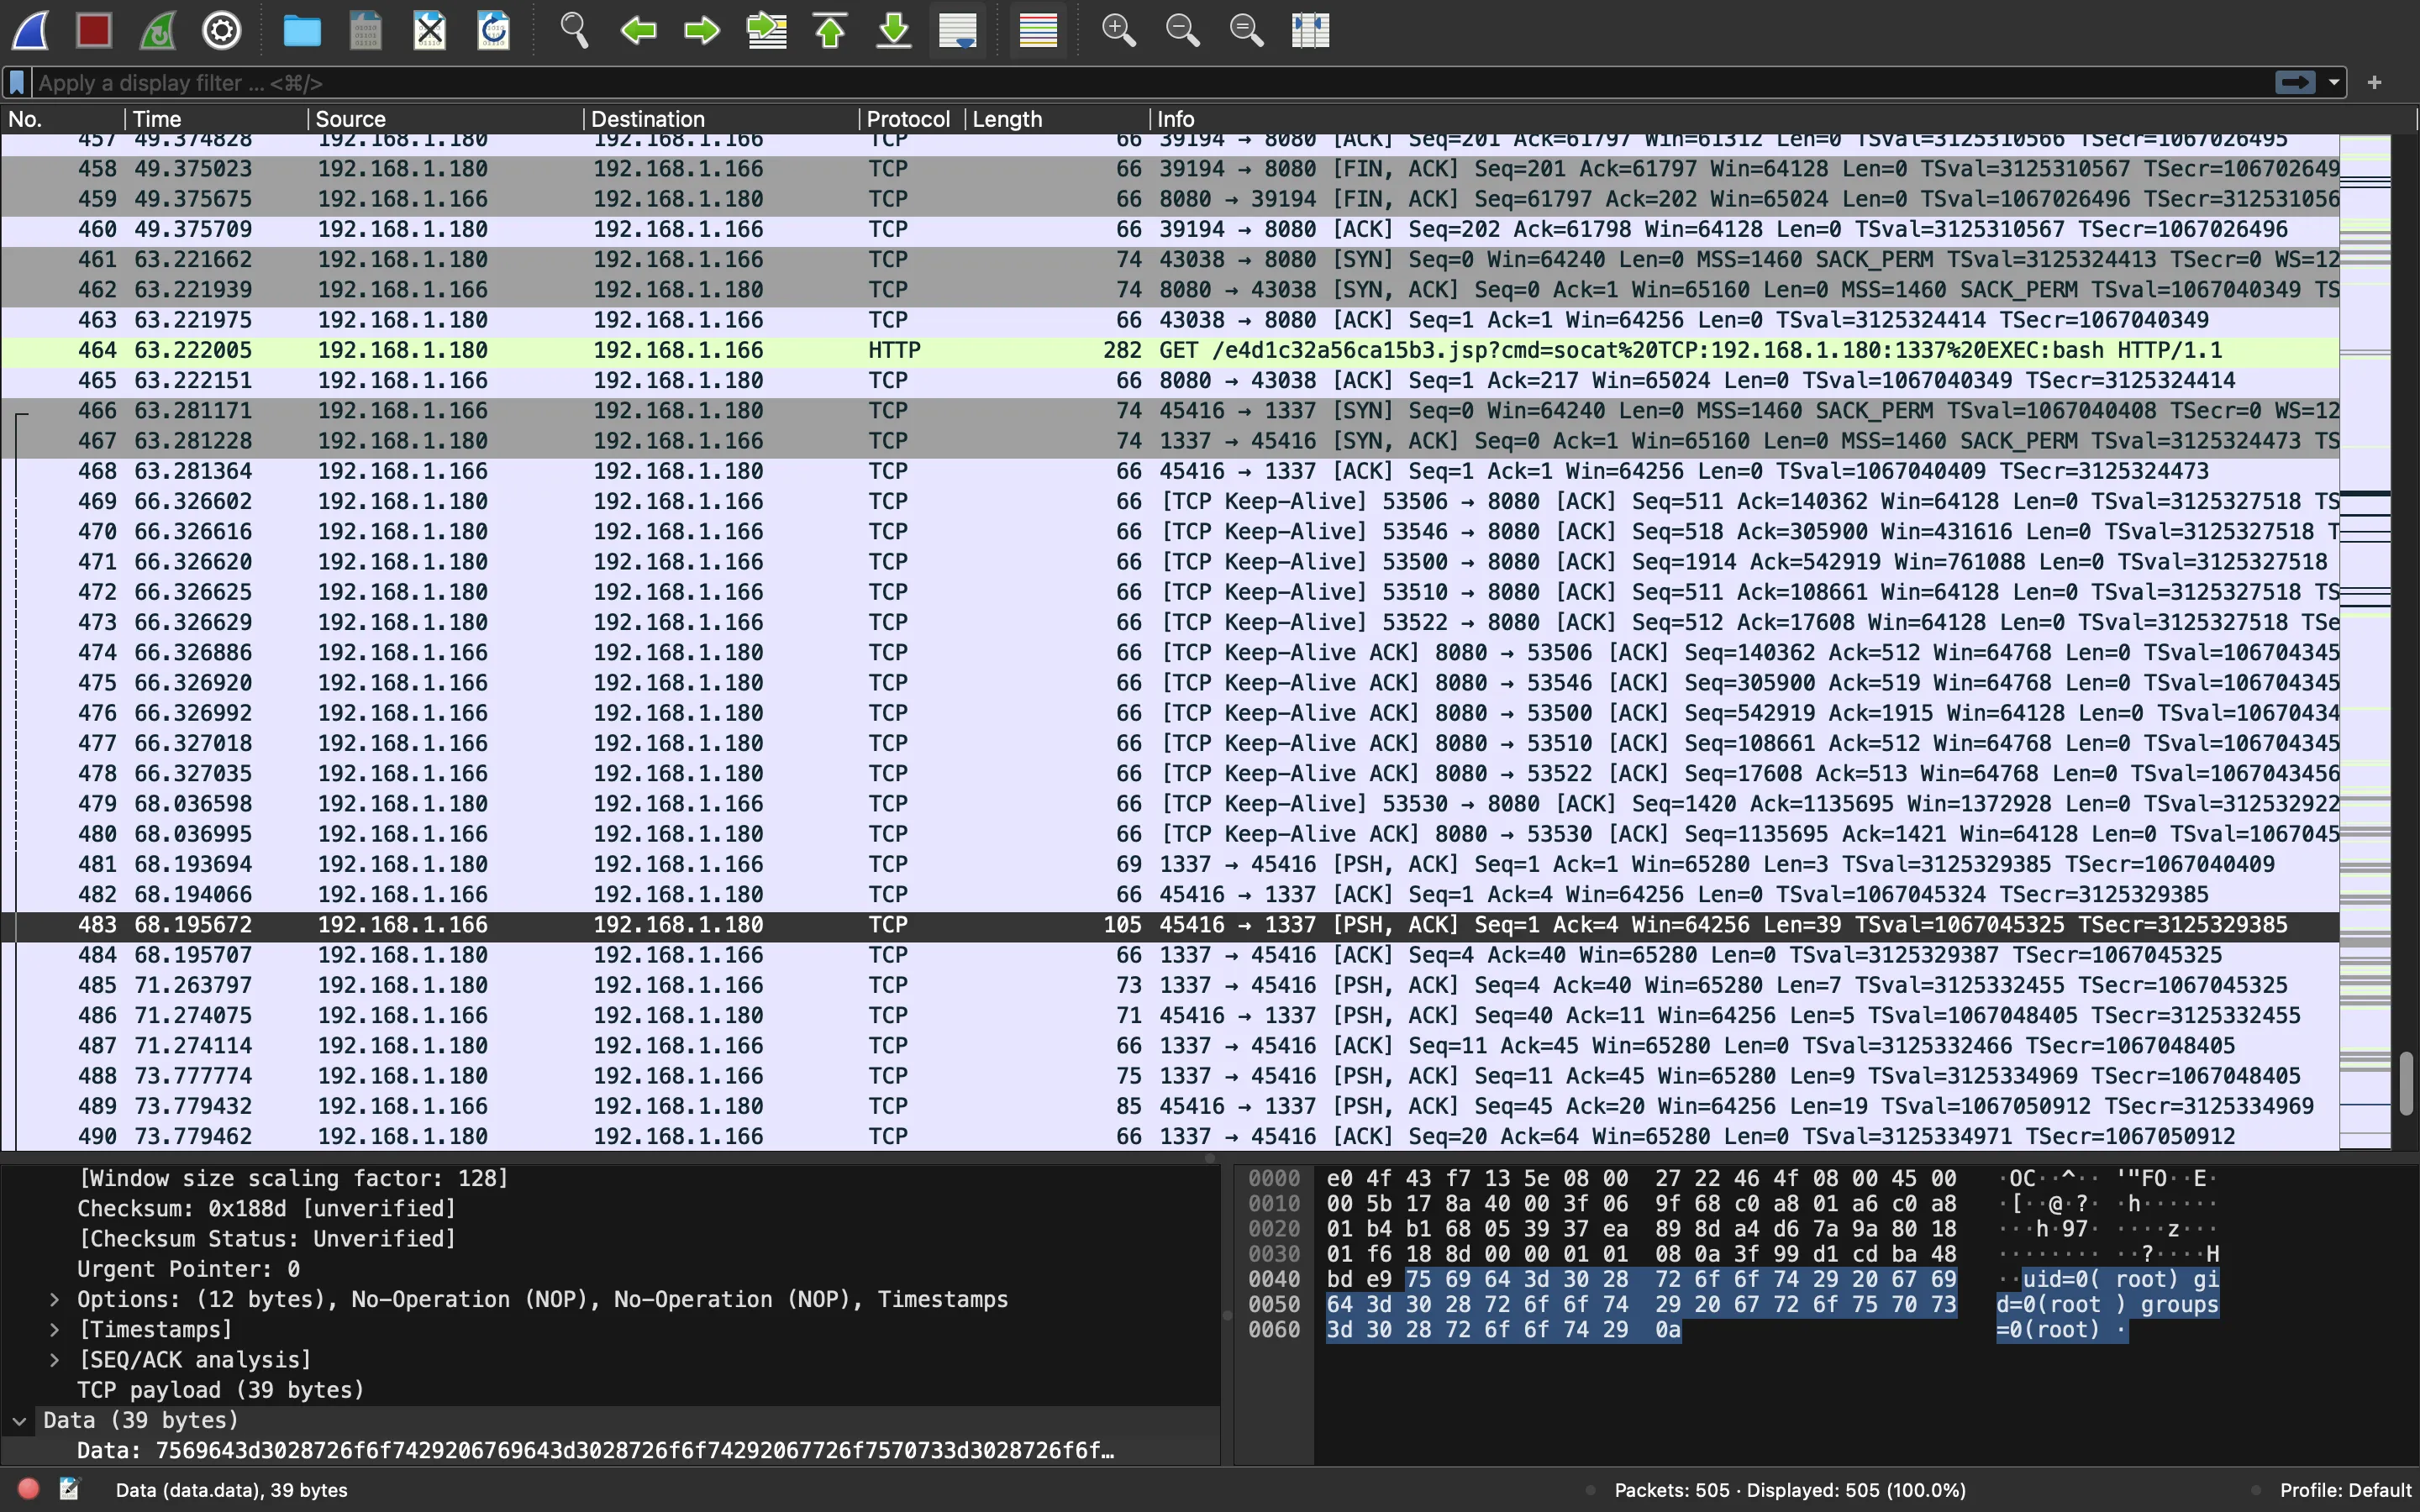This screenshot has width=2420, height=1512.
Task: Jump to first packet icon
Action: click(x=831, y=30)
